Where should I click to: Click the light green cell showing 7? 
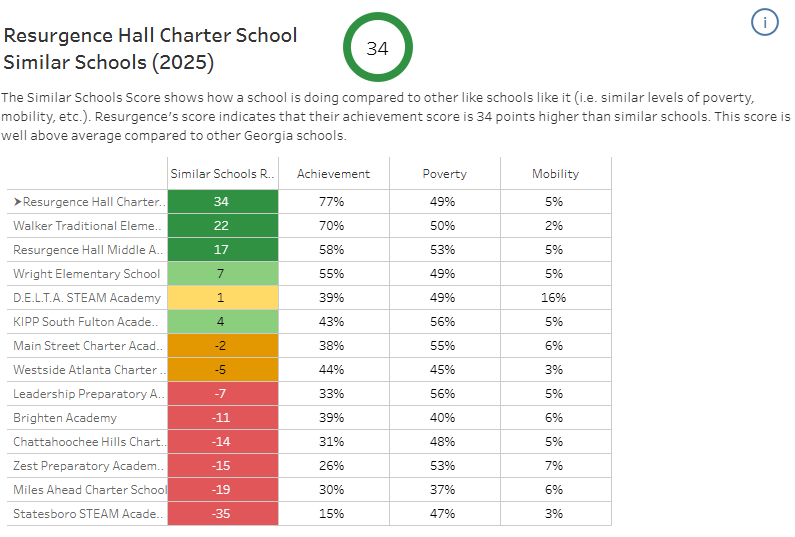(221, 274)
